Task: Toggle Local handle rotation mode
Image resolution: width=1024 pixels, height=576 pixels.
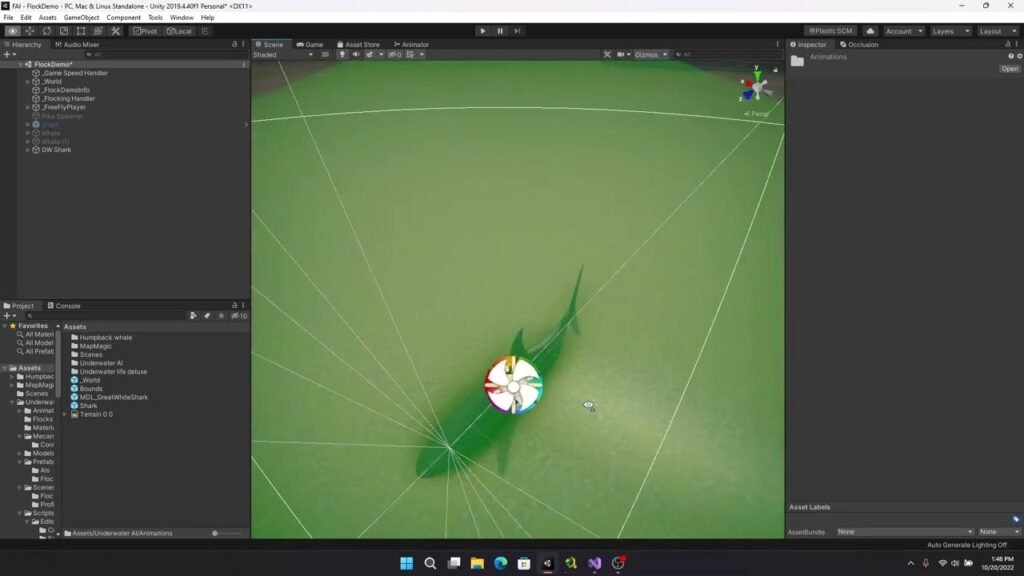Action: click(179, 30)
